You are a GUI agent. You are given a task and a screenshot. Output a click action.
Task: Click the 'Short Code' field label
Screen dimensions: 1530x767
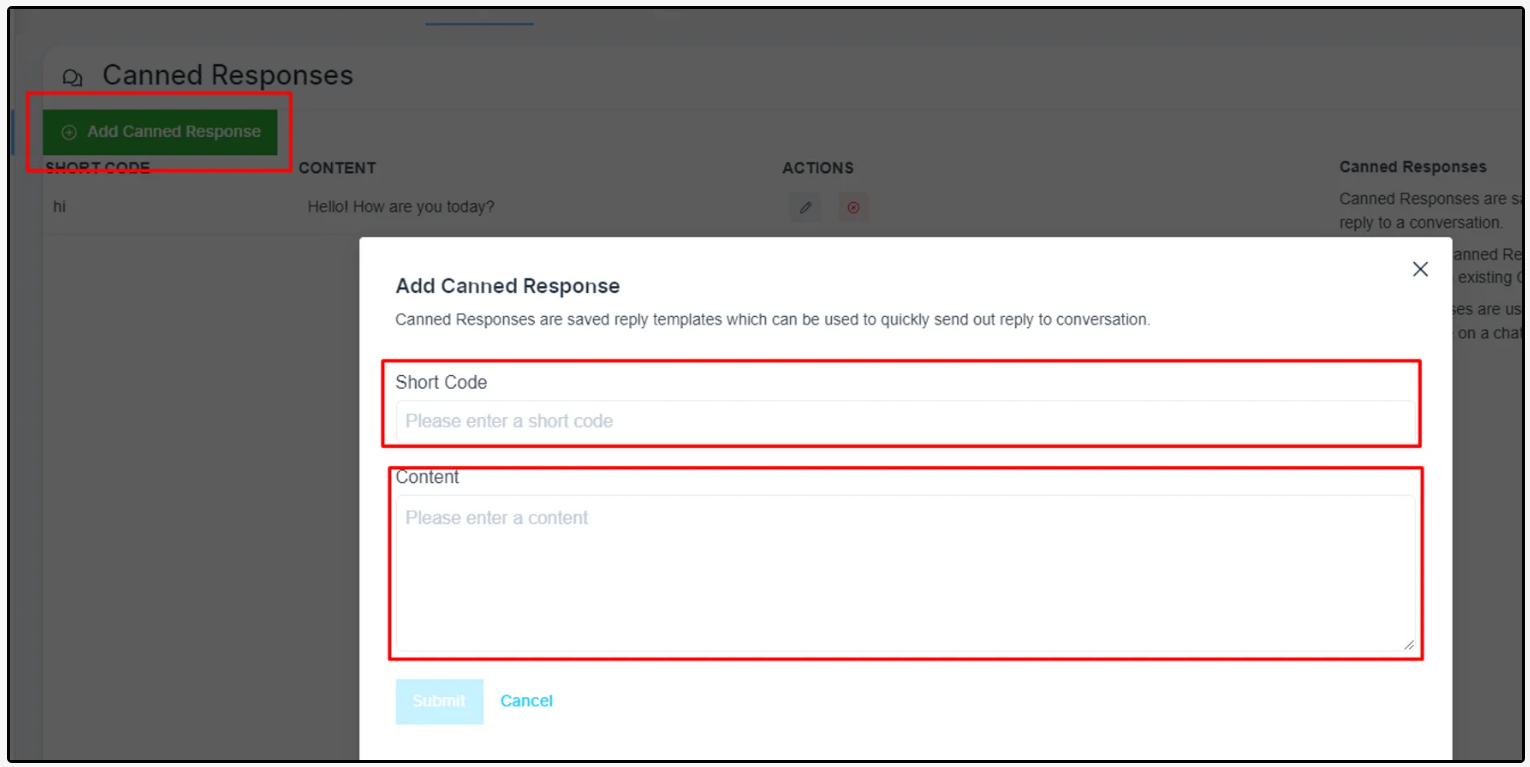click(441, 382)
